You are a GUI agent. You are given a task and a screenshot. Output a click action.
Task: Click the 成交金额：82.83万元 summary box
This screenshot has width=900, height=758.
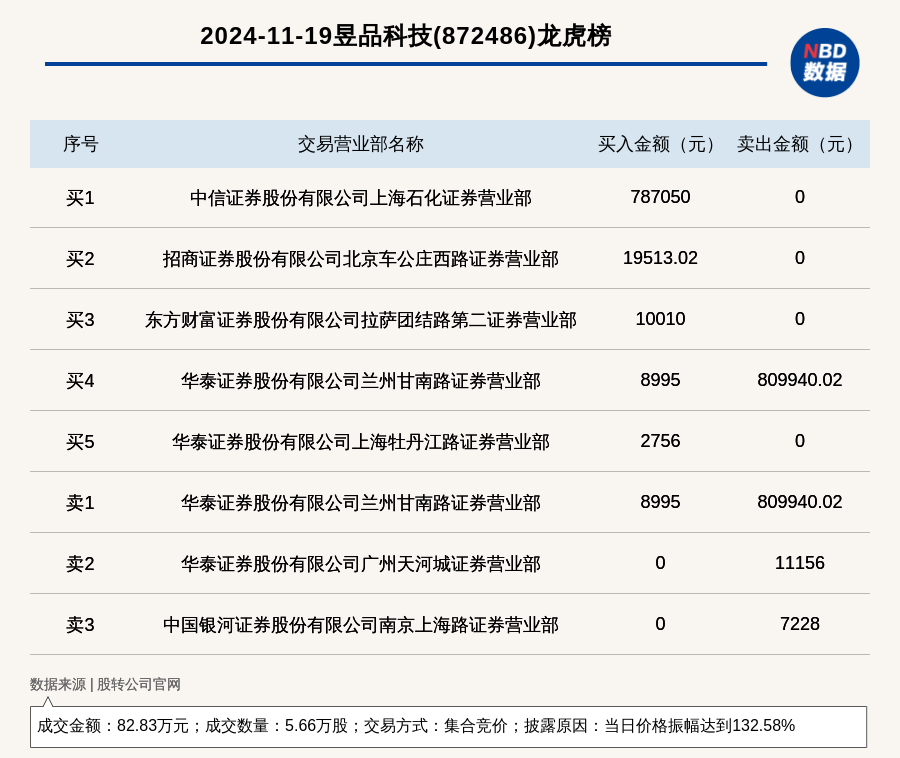(x=448, y=726)
